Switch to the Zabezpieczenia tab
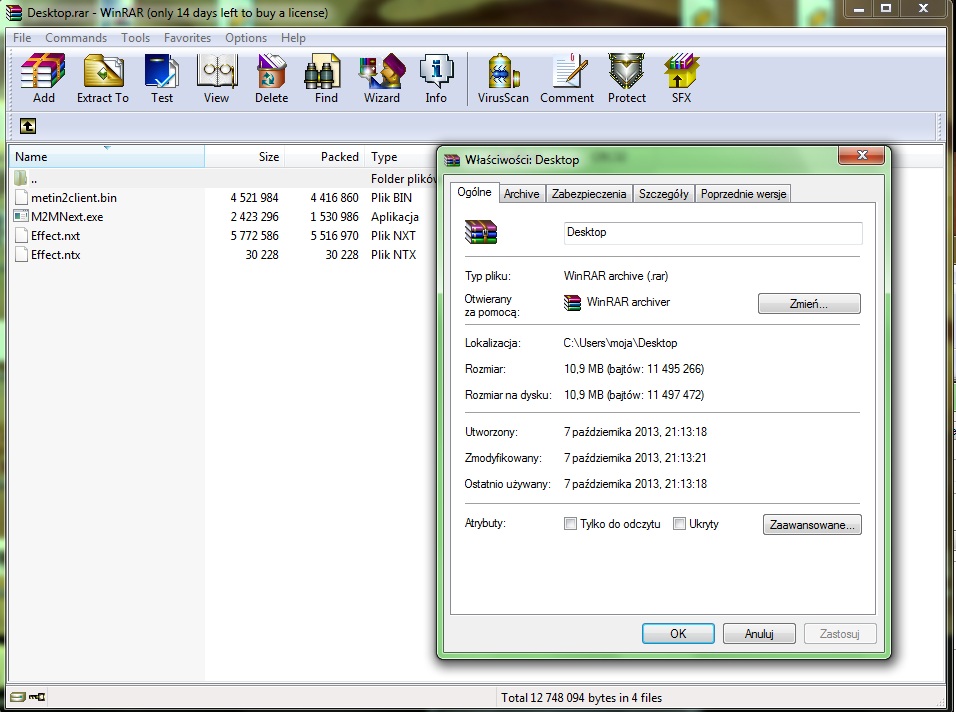This screenshot has height=712, width=956. coord(589,194)
